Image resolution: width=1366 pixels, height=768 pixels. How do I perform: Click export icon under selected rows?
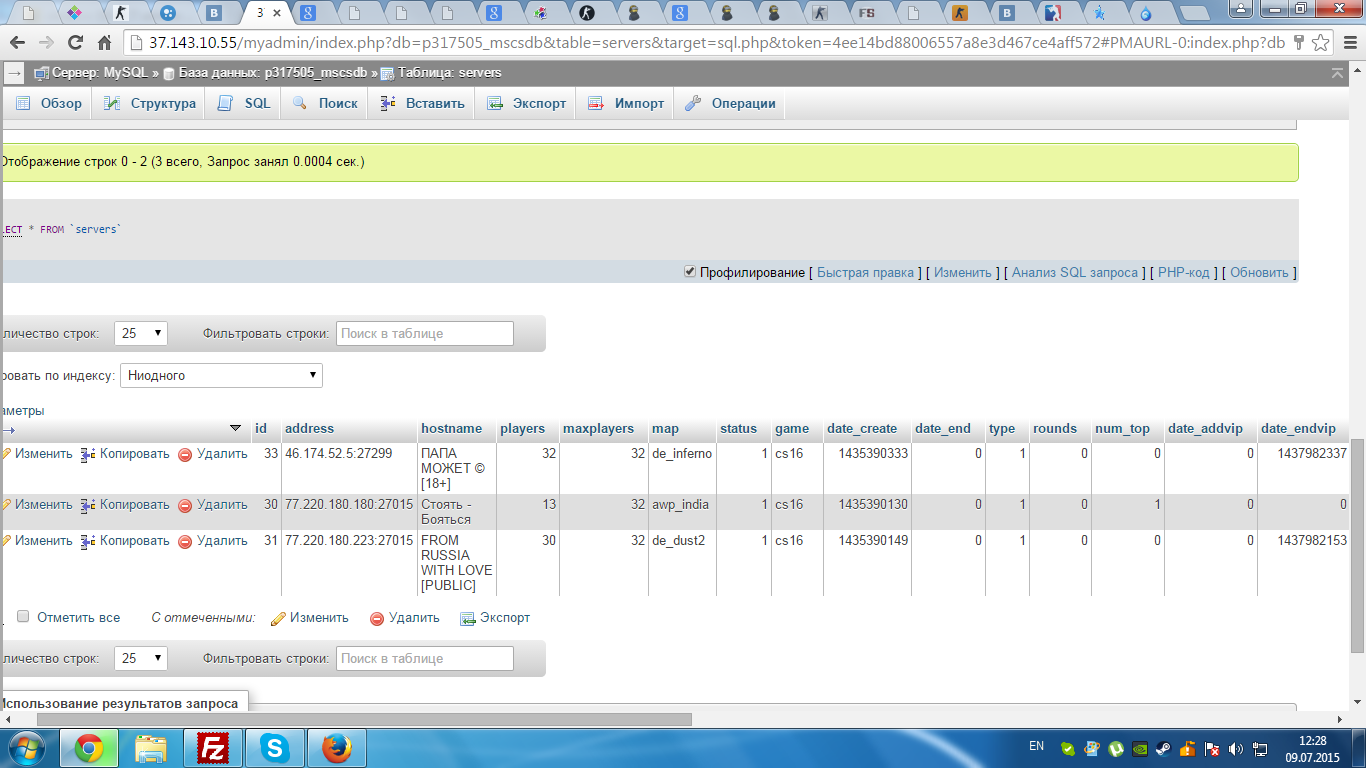[467, 618]
